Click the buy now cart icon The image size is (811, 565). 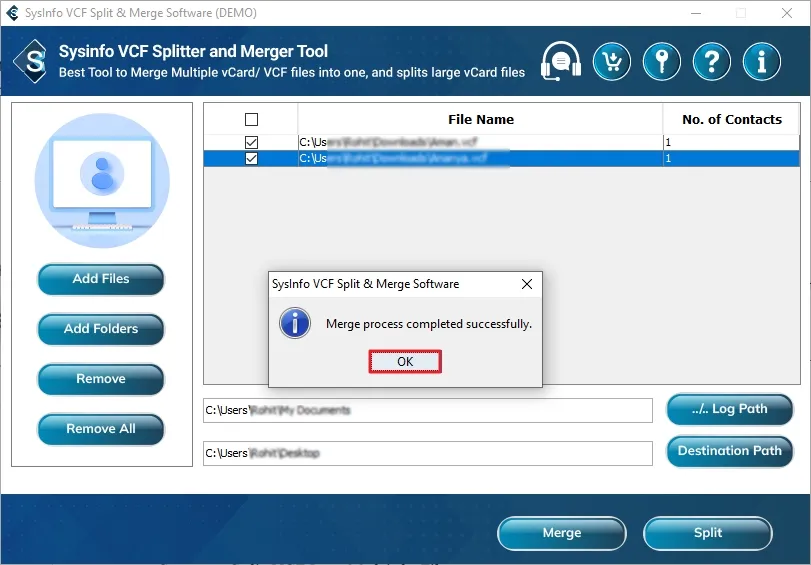coord(612,62)
